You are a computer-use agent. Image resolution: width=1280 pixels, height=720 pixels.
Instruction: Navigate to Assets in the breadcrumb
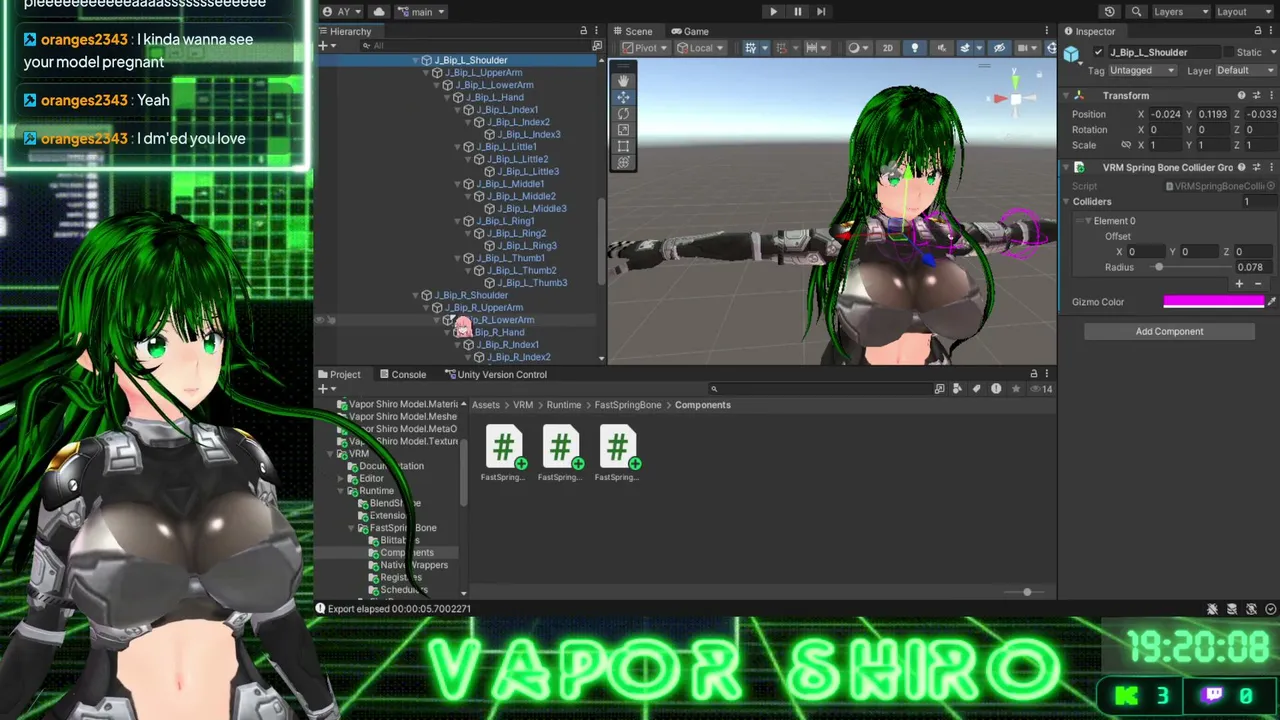pyautogui.click(x=486, y=405)
